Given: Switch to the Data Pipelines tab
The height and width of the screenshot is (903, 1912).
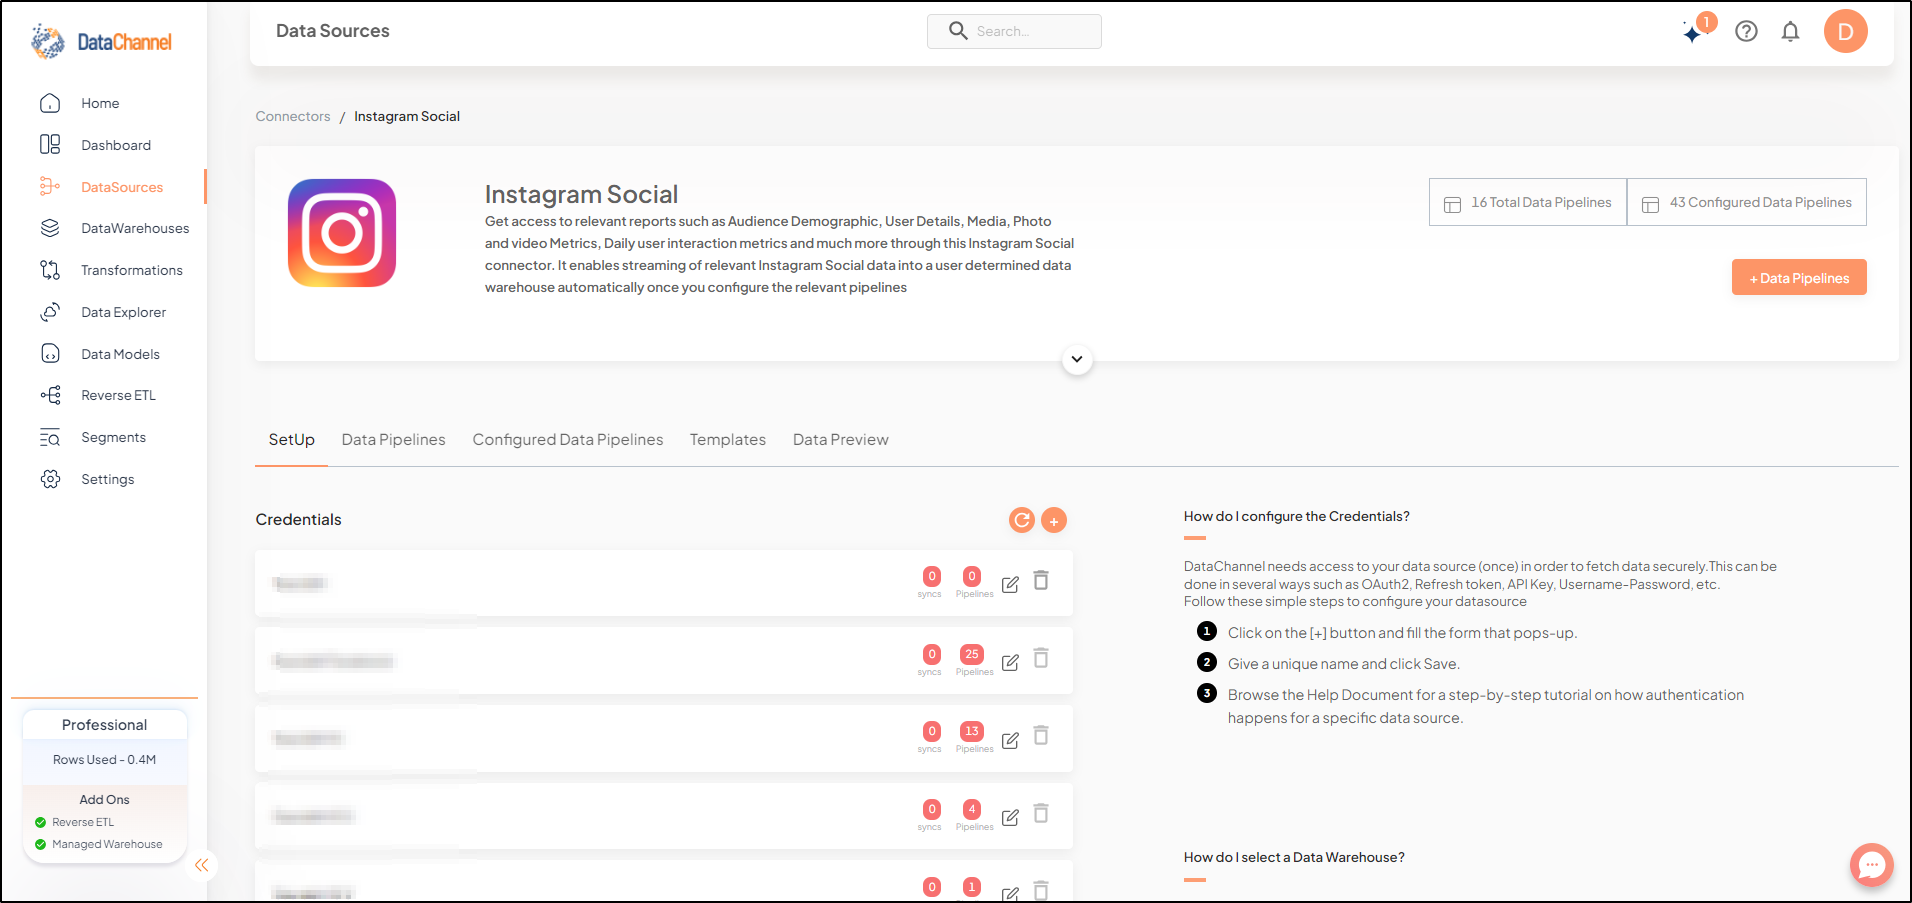Looking at the screenshot, I should 393,440.
